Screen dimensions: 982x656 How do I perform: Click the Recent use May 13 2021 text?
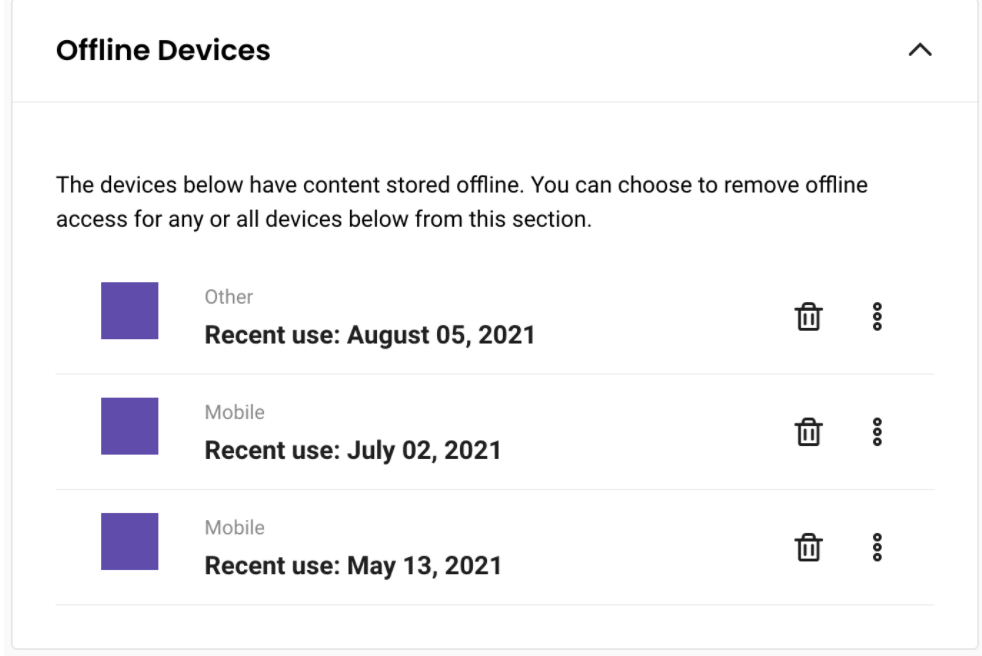pos(351,565)
